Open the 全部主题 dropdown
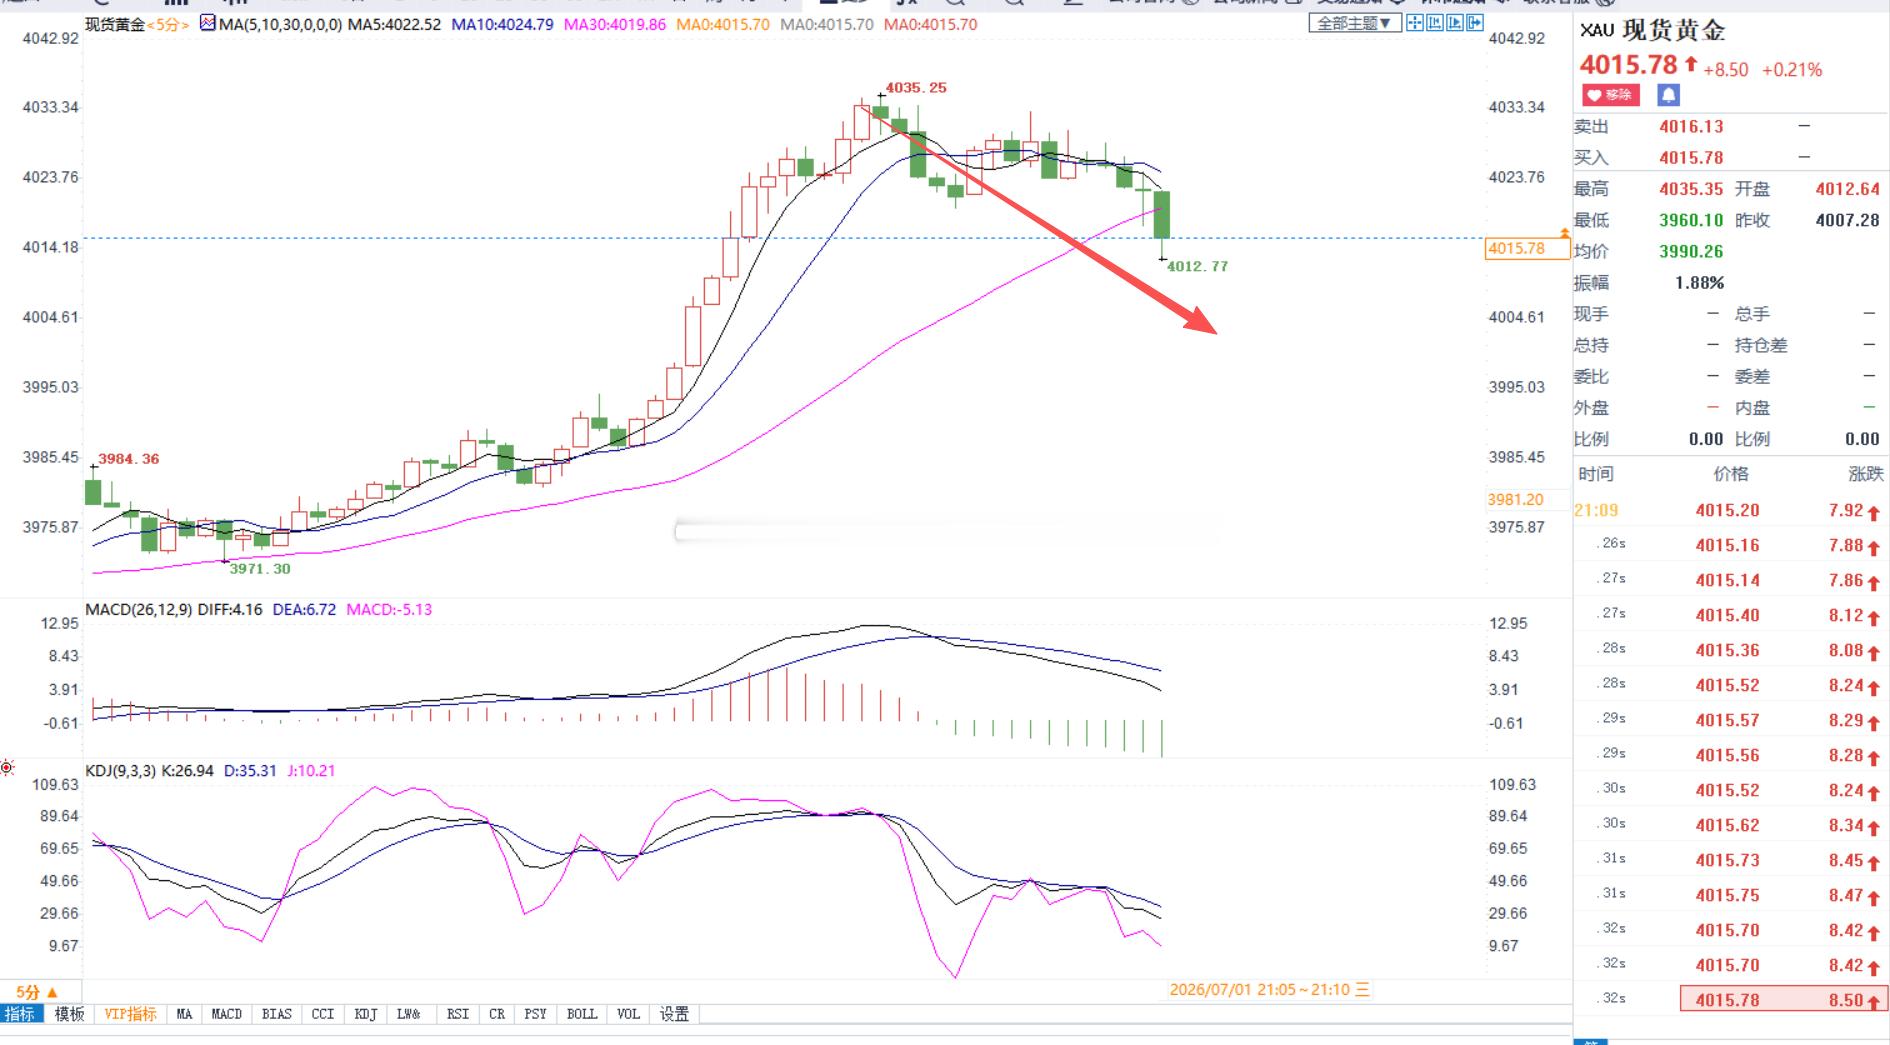Viewport: 1890px width, 1045px height. coord(1354,23)
